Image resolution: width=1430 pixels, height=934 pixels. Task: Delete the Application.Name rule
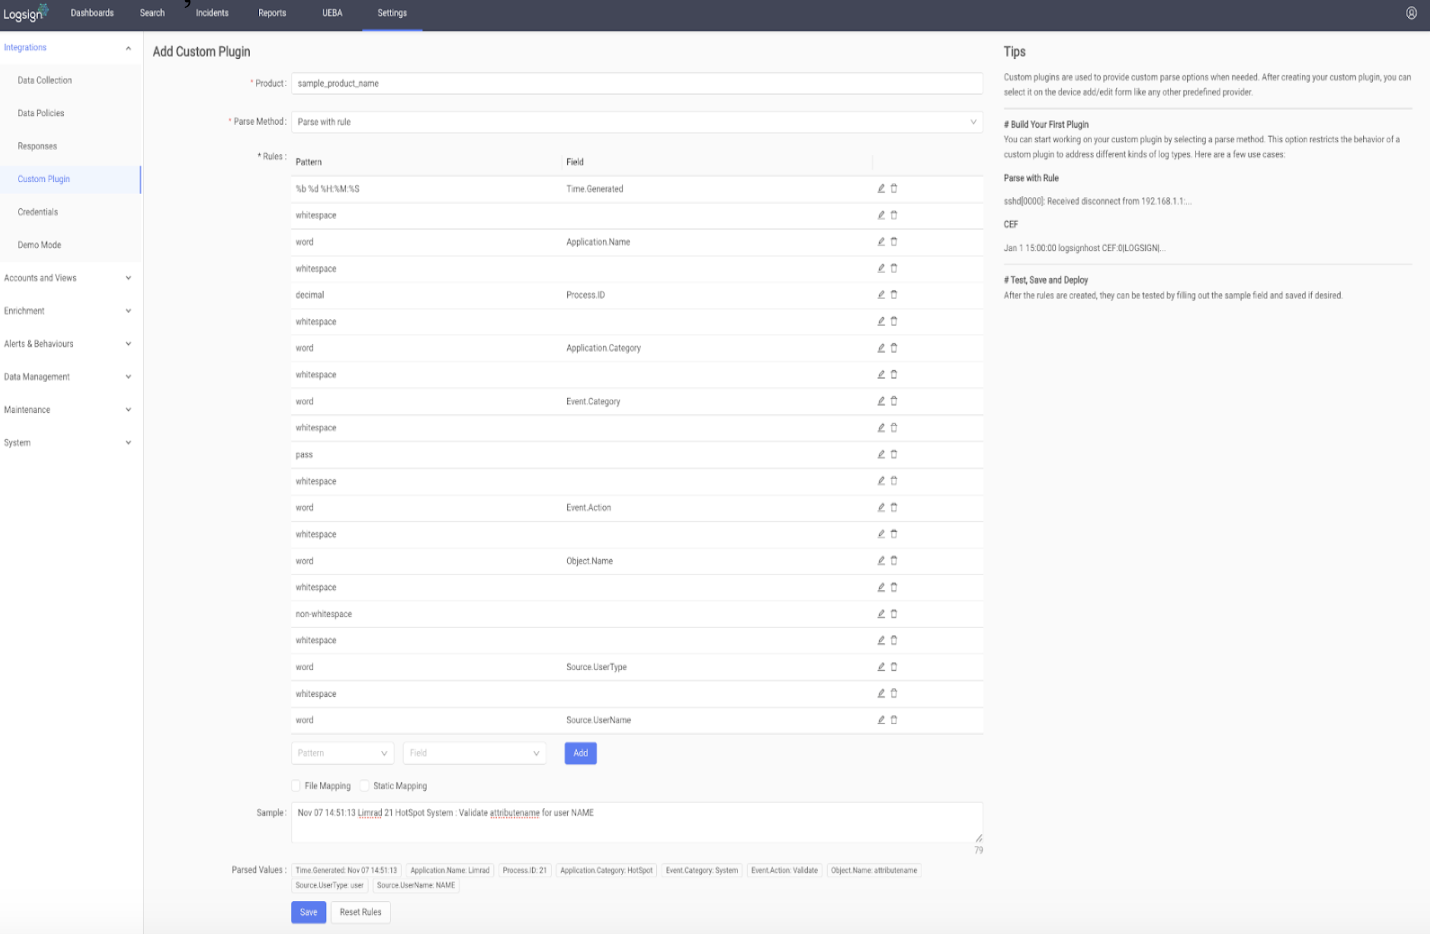pyautogui.click(x=894, y=241)
